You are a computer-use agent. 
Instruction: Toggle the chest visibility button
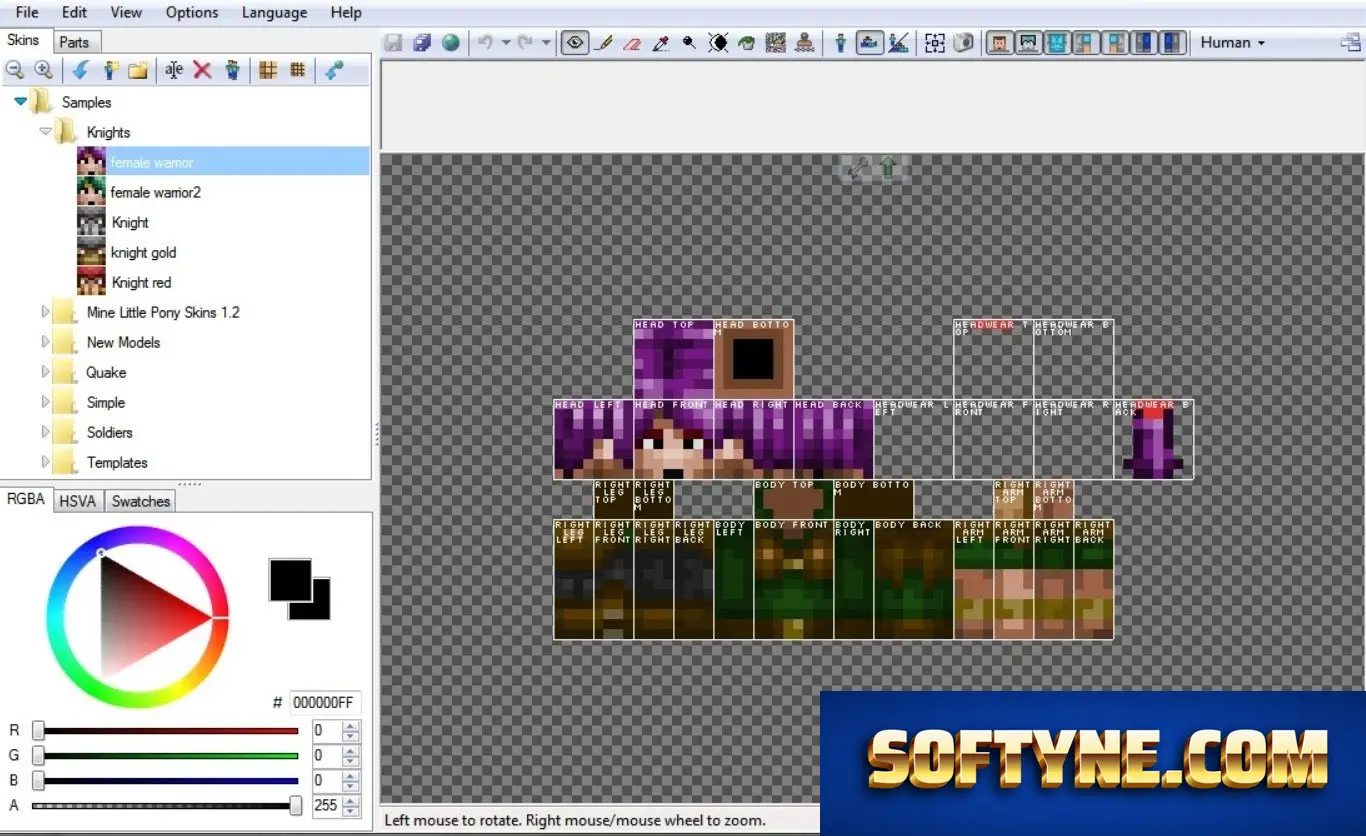(x=1057, y=43)
